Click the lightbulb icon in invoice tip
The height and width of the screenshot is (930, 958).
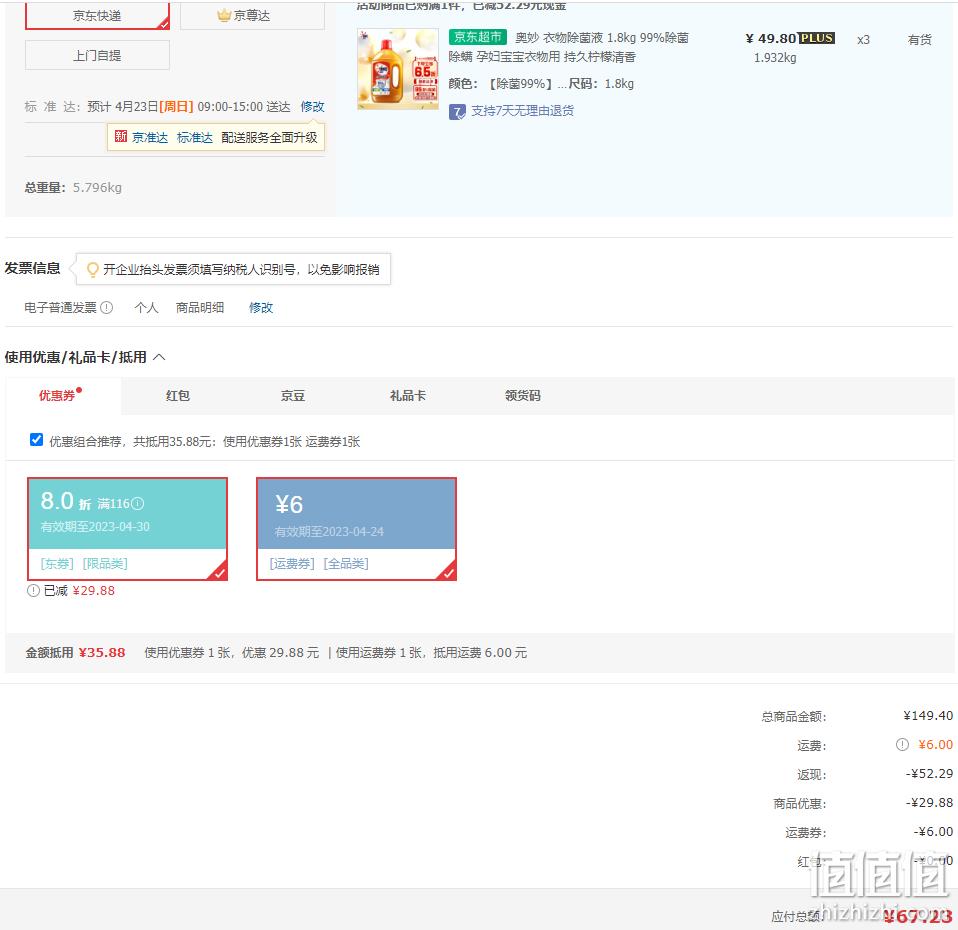coord(92,269)
